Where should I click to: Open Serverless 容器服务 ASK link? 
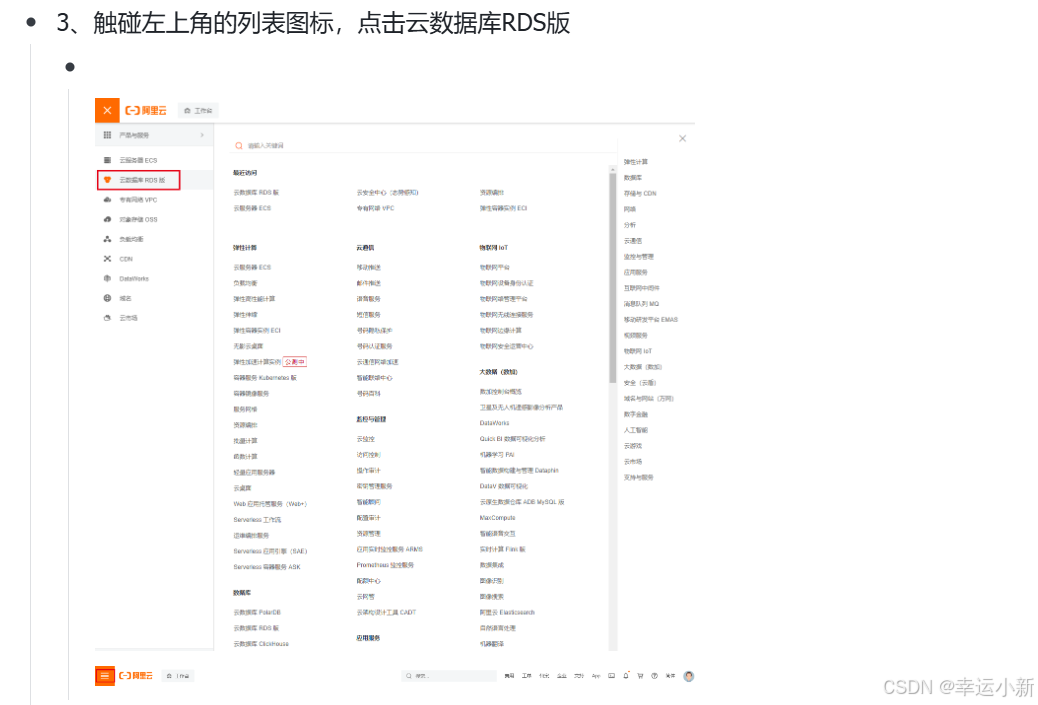pyautogui.click(x=267, y=567)
